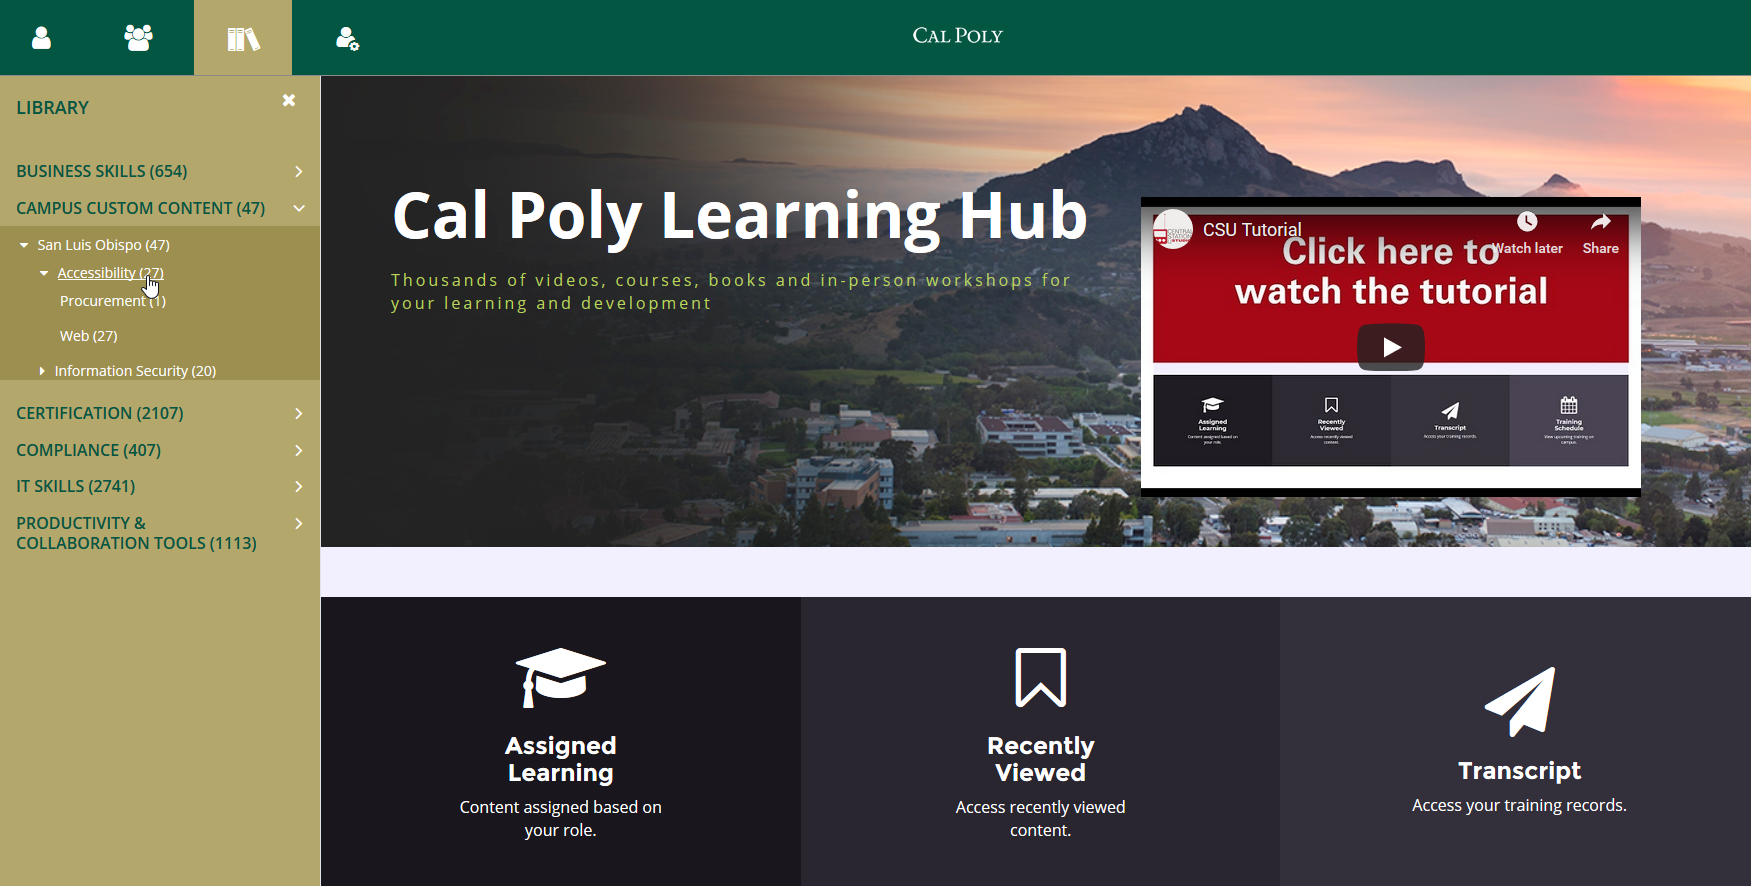Click the graduation cap Assigned Learning icon
1751x886 pixels.
pyautogui.click(x=560, y=677)
